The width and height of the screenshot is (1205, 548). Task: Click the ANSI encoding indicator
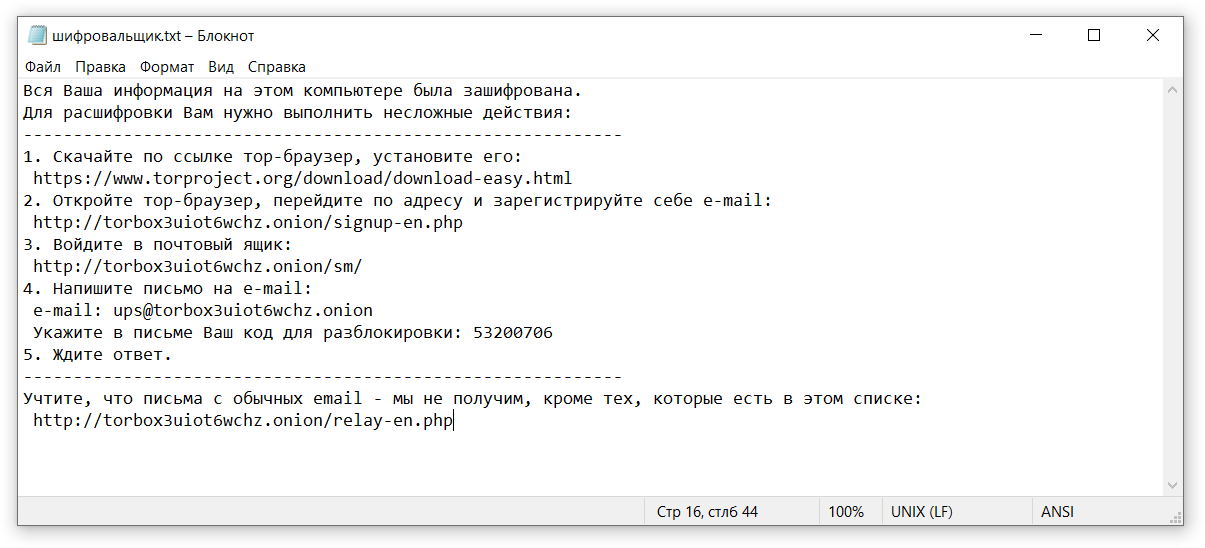(1057, 511)
